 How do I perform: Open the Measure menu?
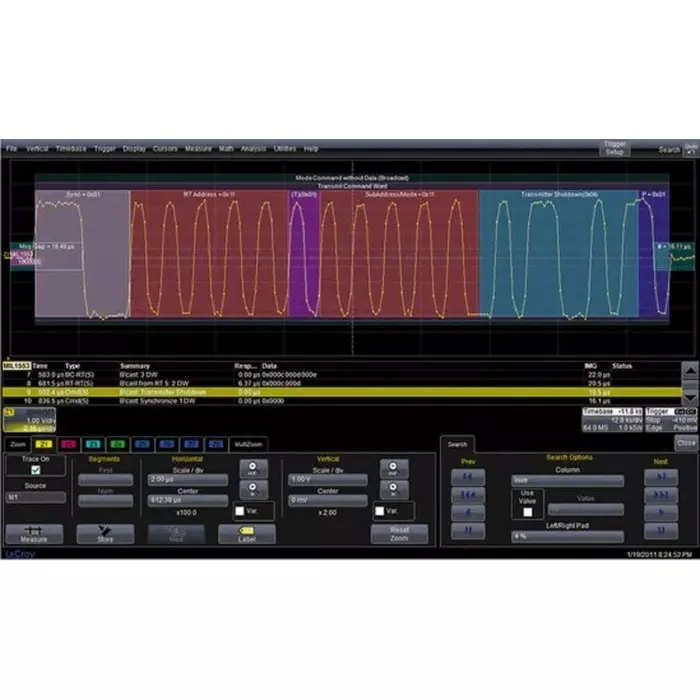point(198,149)
